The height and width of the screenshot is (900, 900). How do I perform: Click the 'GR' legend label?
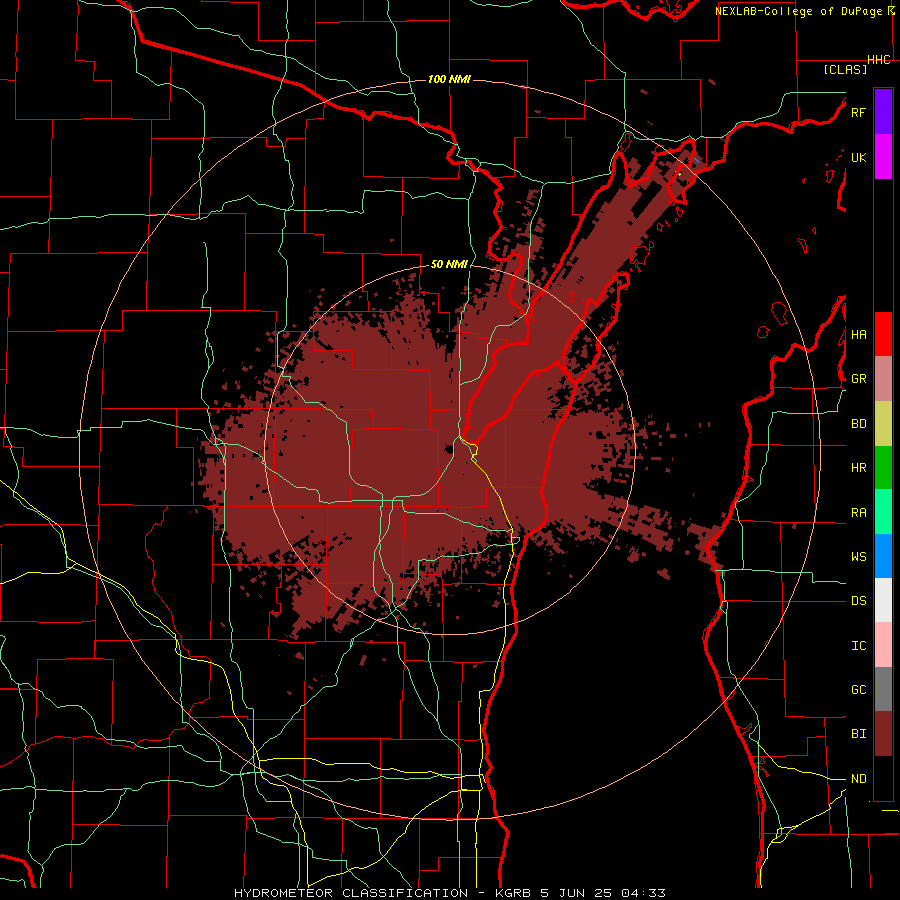click(x=858, y=379)
